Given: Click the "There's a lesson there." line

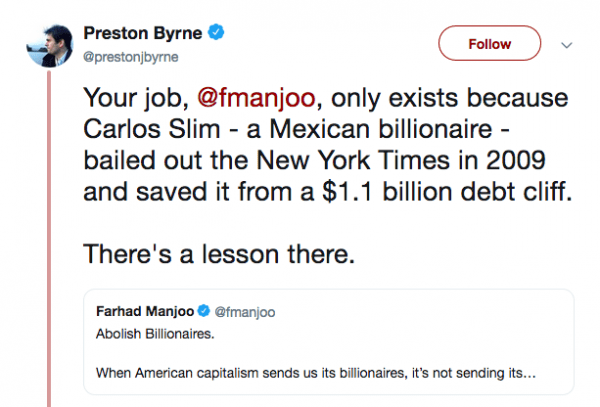Looking at the screenshot, I should pyautogui.click(x=219, y=253).
